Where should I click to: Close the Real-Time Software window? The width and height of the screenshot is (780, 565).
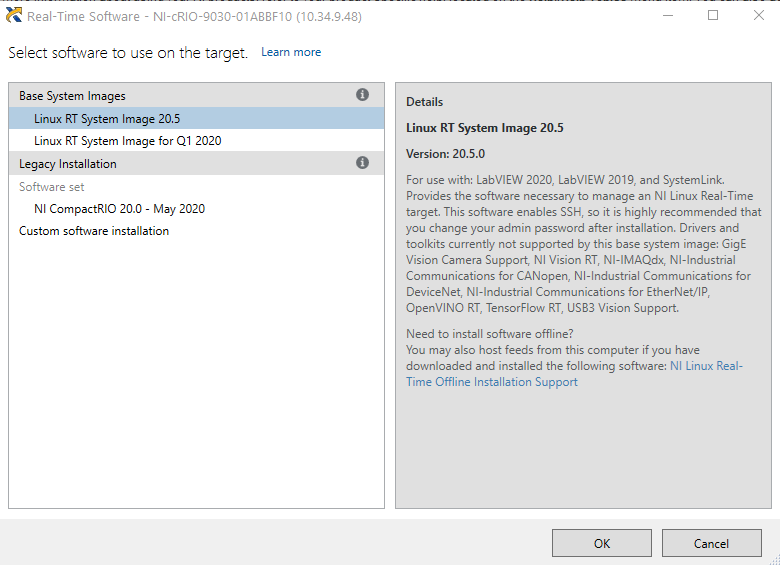tap(759, 16)
